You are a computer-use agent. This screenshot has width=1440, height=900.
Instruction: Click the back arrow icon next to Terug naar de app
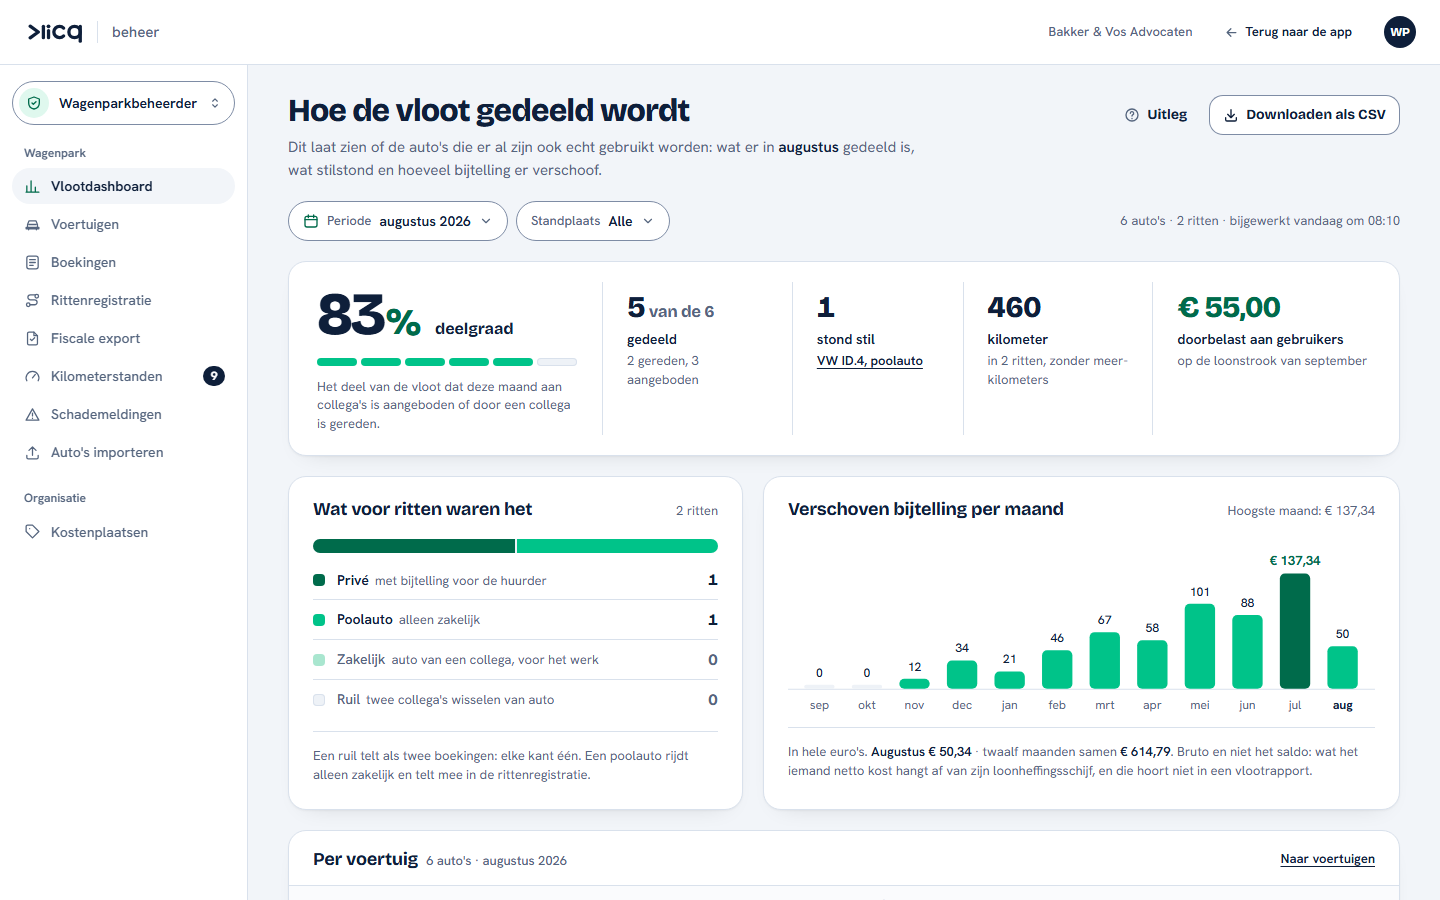tap(1231, 32)
